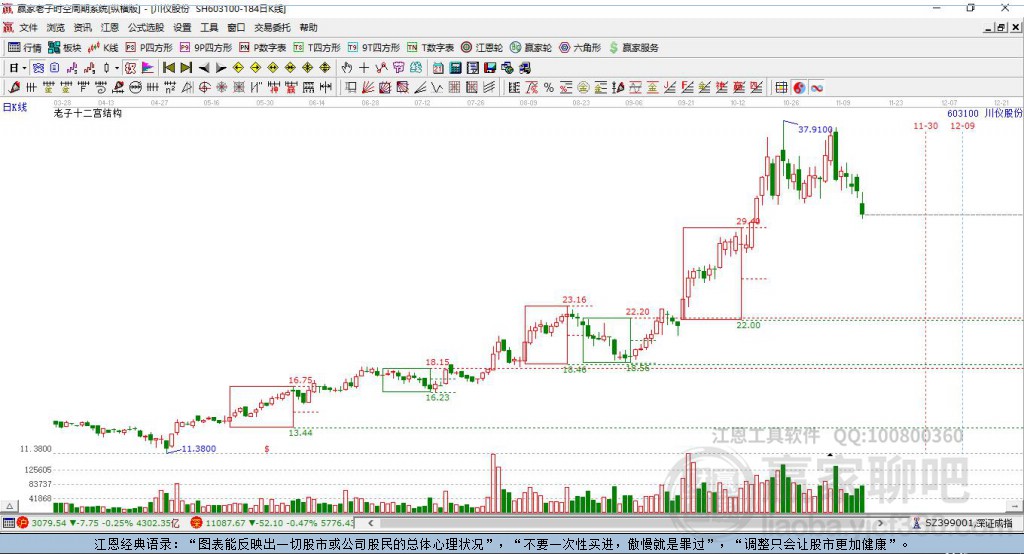Click the 深 index status entry
Image resolution: width=1024 pixels, height=554 pixels.
(272, 523)
